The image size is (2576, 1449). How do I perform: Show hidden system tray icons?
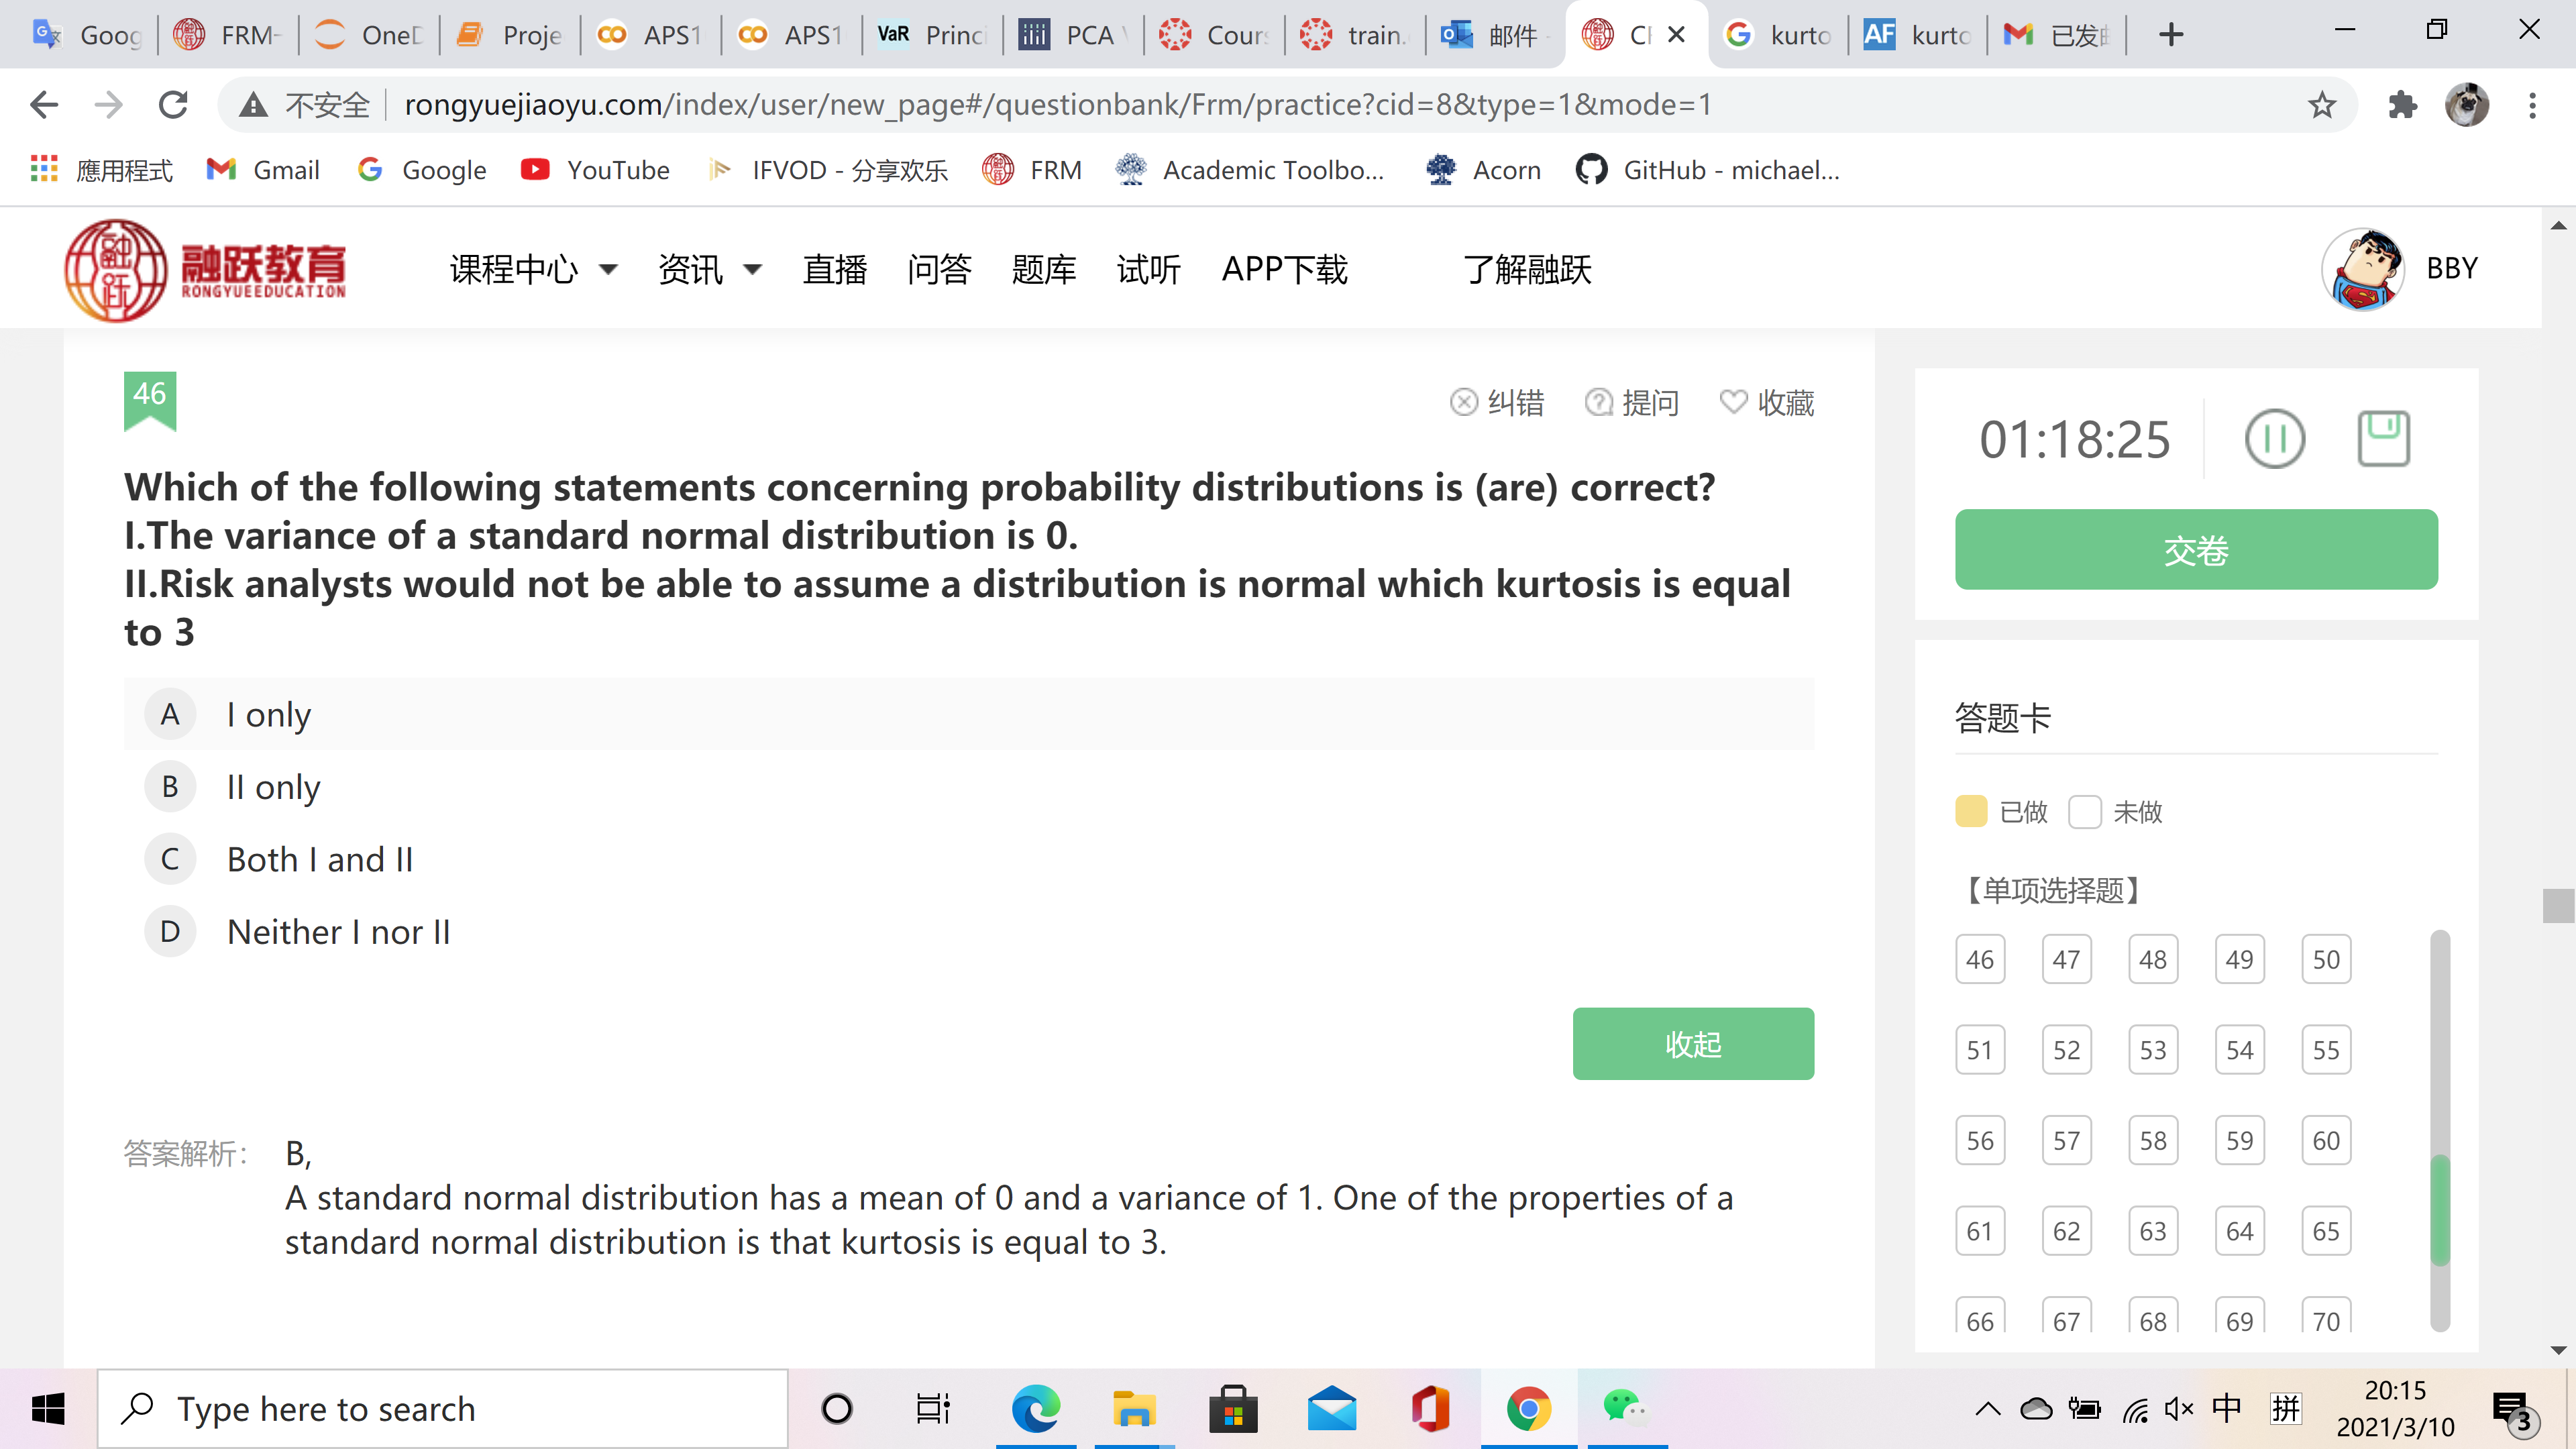click(x=1987, y=1409)
